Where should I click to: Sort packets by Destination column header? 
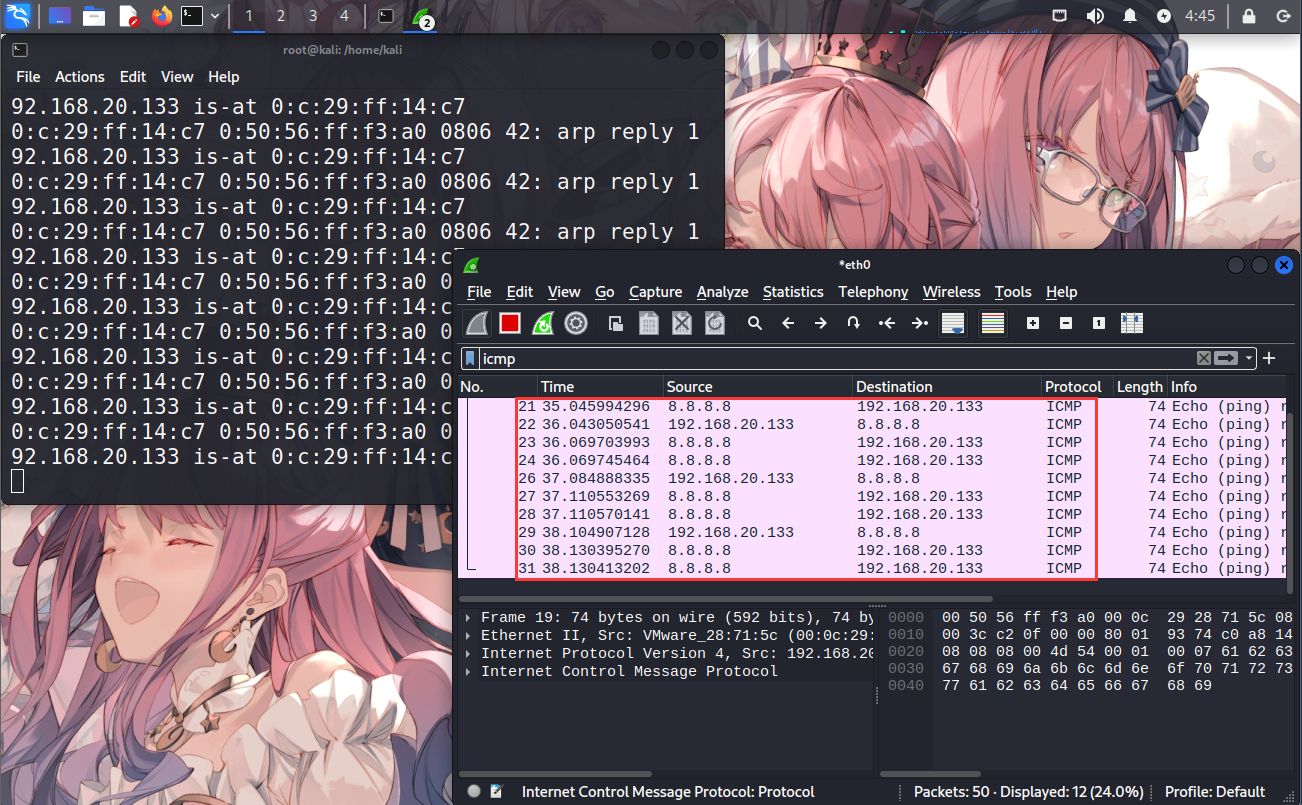(946, 387)
